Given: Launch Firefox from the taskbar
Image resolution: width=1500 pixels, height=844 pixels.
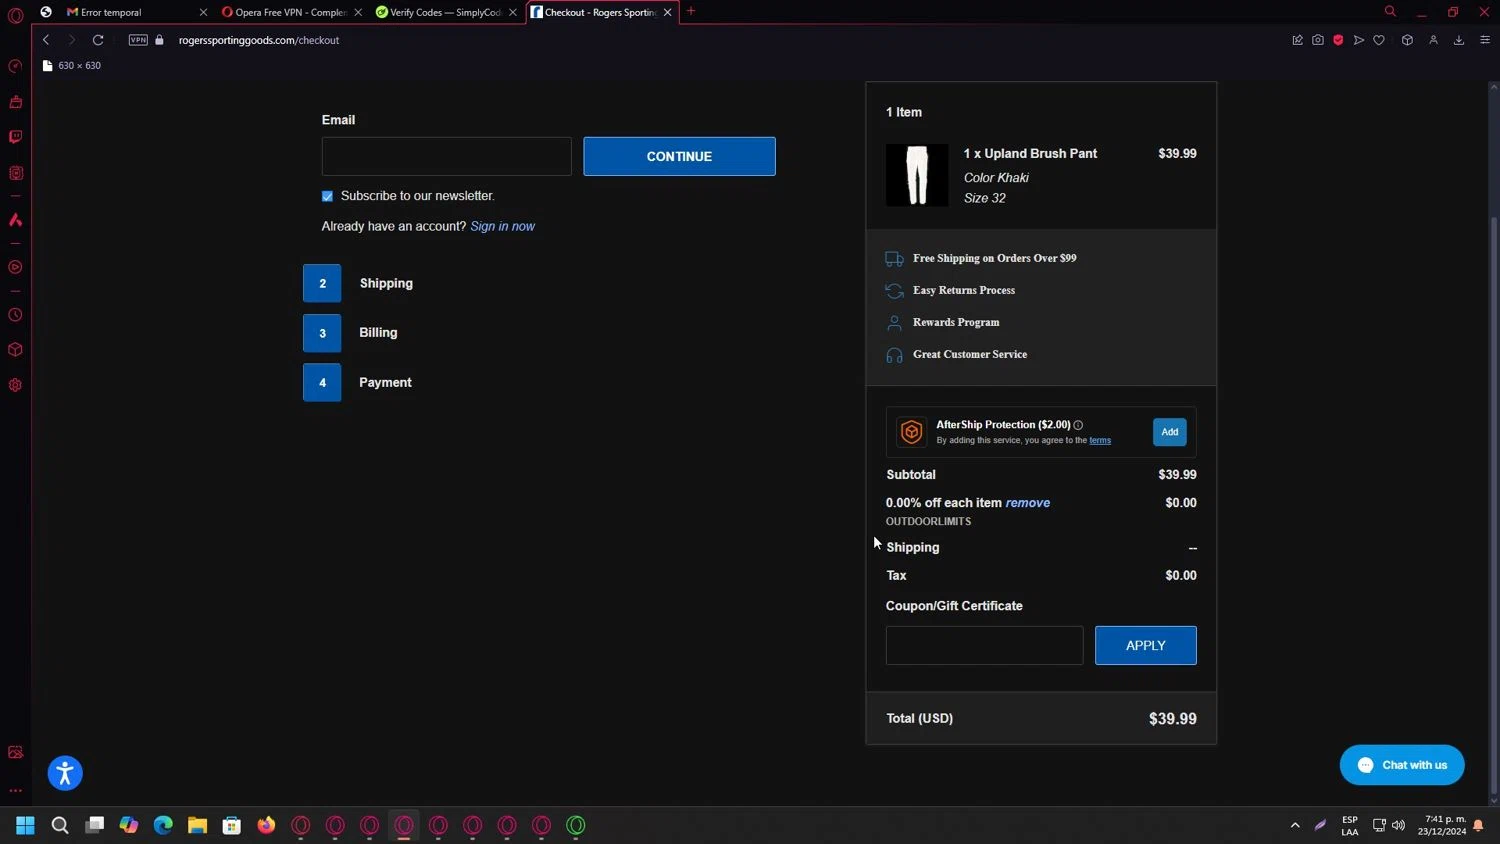Looking at the screenshot, I should (x=266, y=825).
